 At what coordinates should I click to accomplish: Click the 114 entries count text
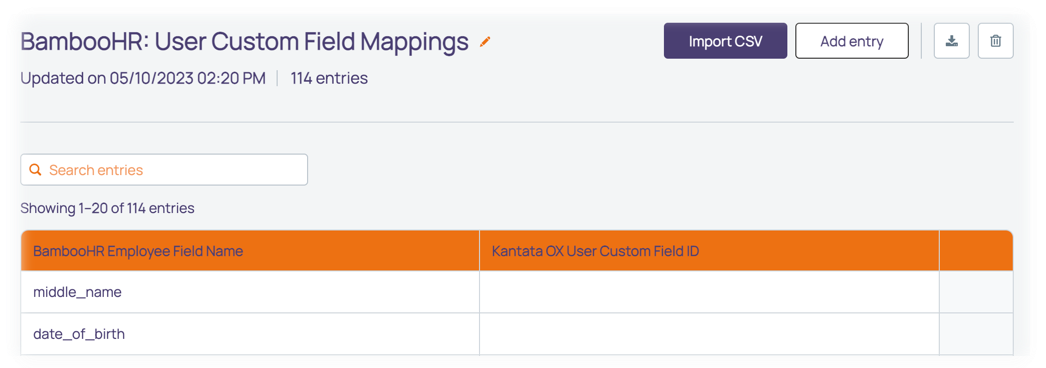(329, 79)
